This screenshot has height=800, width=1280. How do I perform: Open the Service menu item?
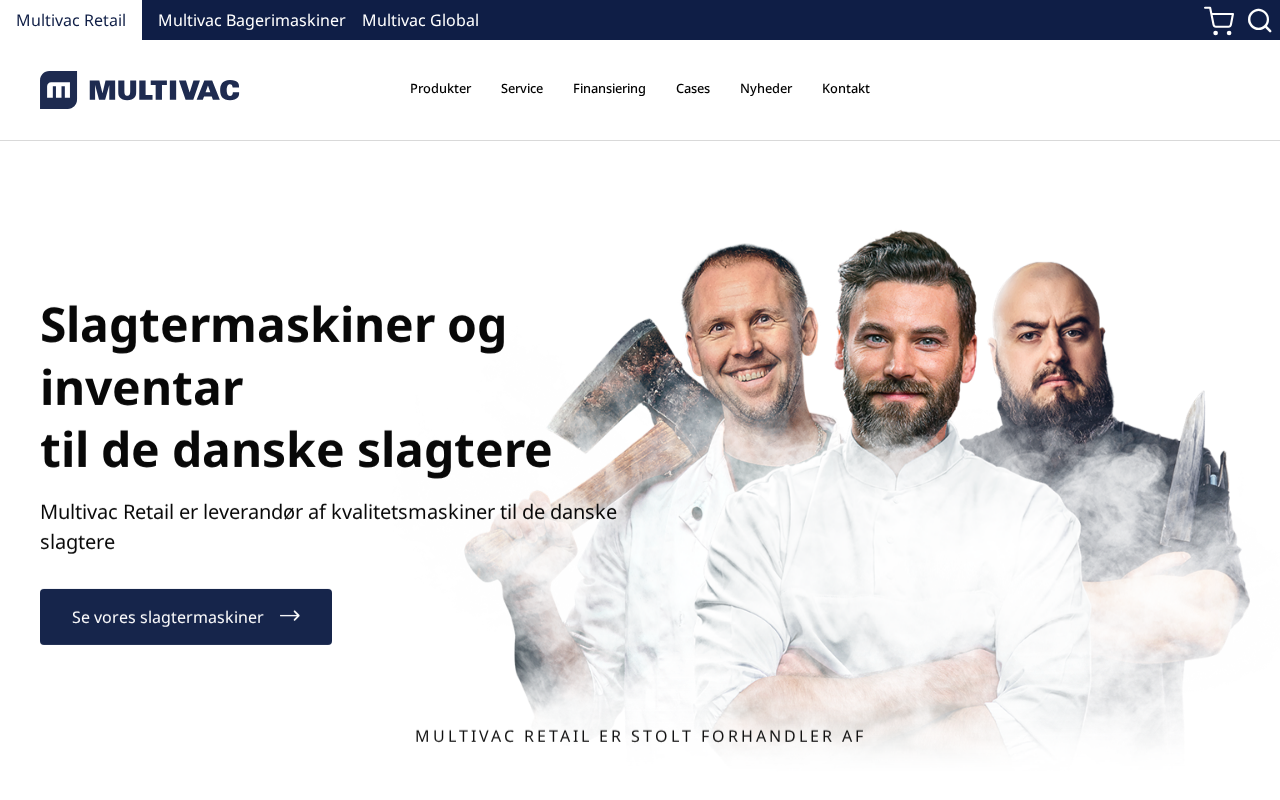pyautogui.click(x=522, y=88)
